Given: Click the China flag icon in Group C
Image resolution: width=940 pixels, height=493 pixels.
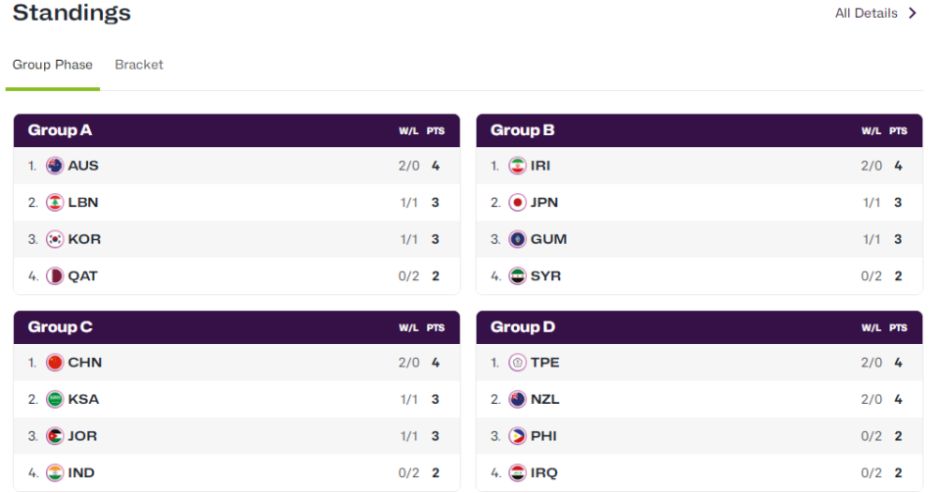Looking at the screenshot, I should pos(55,363).
